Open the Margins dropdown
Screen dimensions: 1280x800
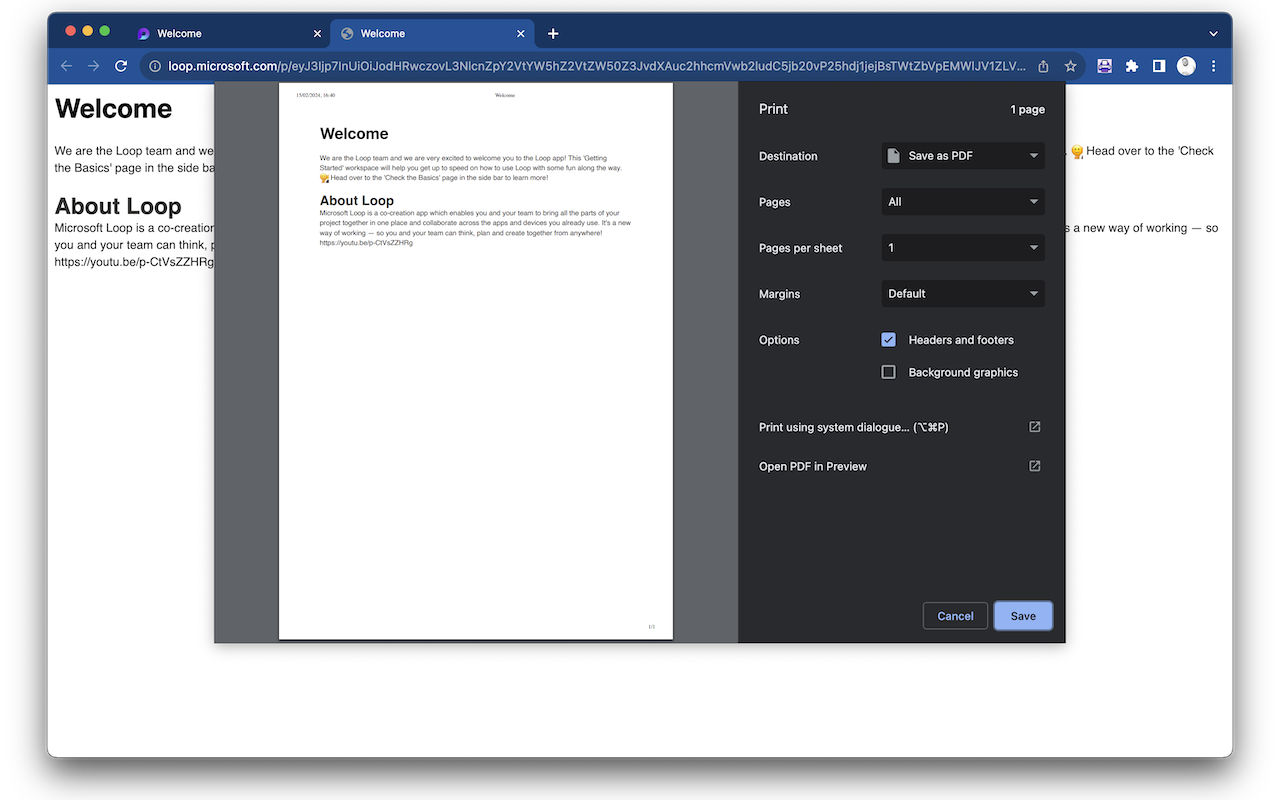coord(963,294)
